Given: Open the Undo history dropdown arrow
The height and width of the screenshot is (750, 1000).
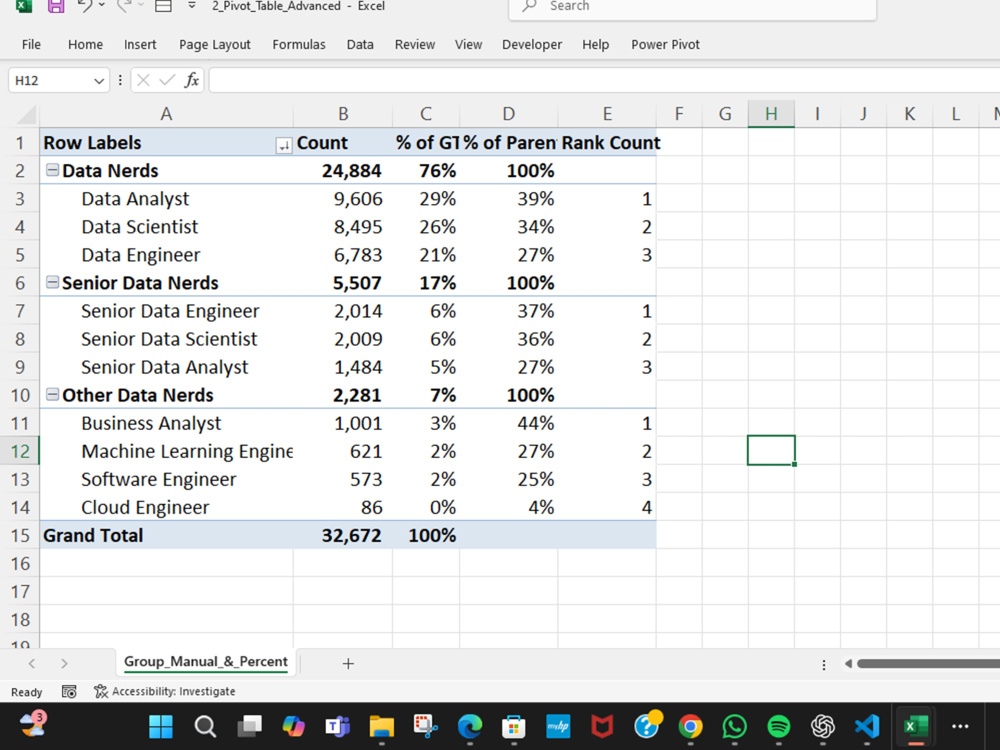Looking at the screenshot, I should tap(102, 6).
